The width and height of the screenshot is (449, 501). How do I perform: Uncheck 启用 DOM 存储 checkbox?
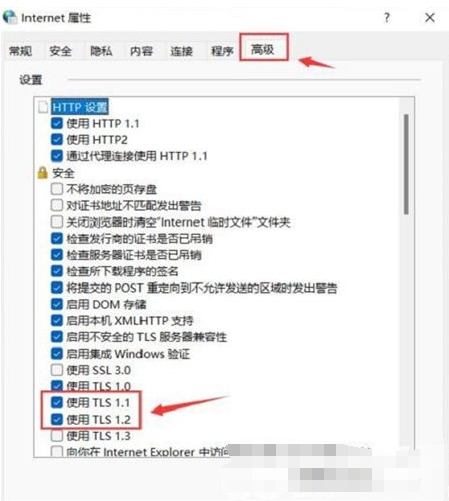point(57,304)
